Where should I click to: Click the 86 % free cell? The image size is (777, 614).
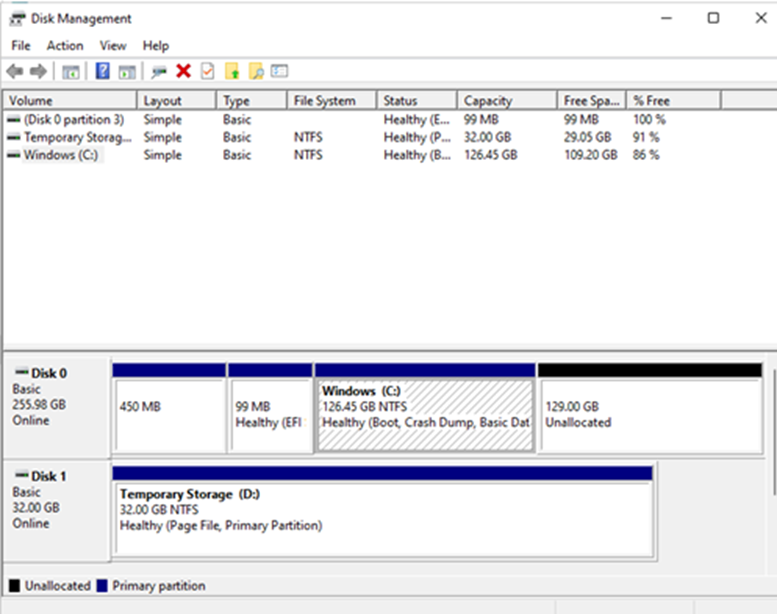tap(646, 155)
